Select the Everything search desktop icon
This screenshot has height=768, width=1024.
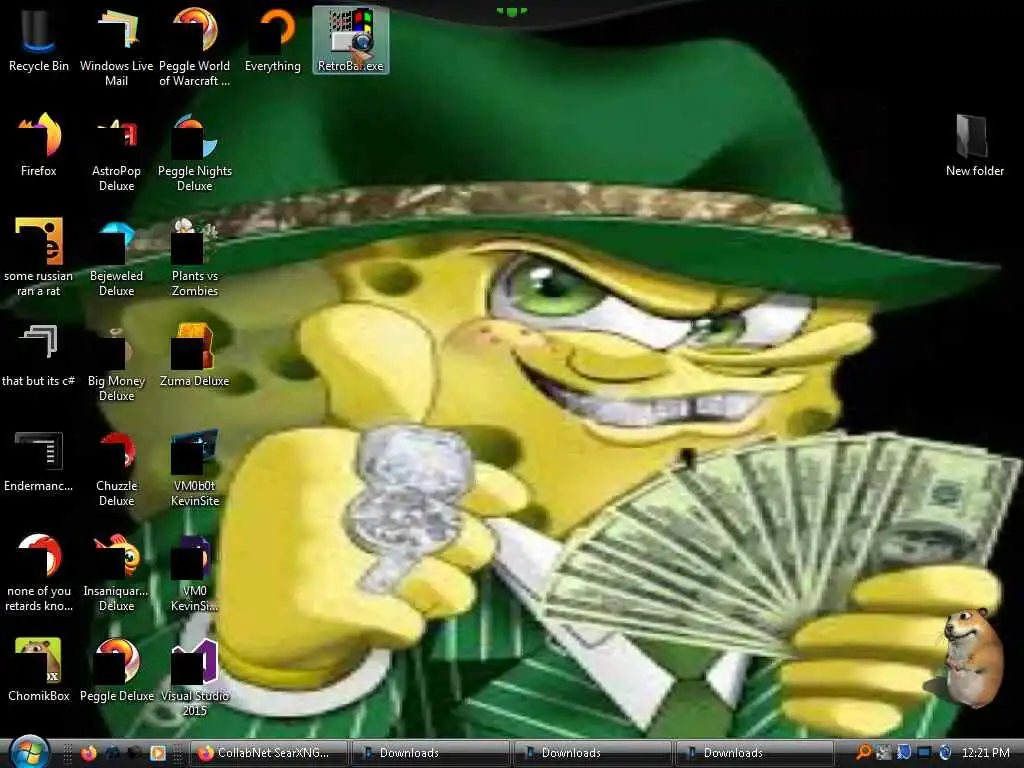(x=273, y=40)
